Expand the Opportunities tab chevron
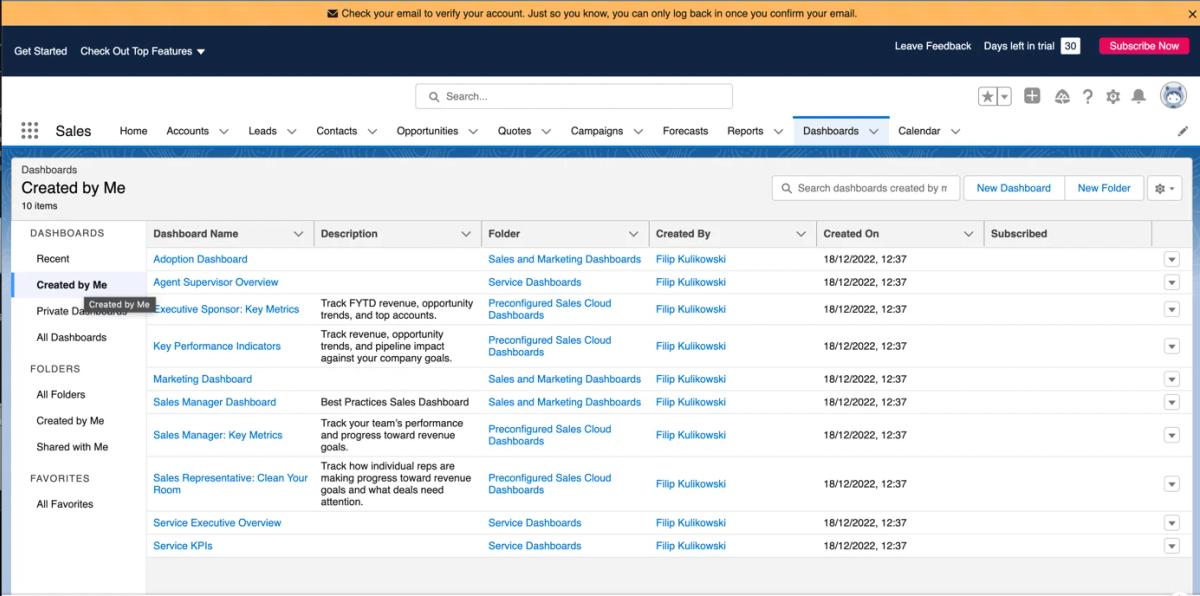 (x=473, y=131)
